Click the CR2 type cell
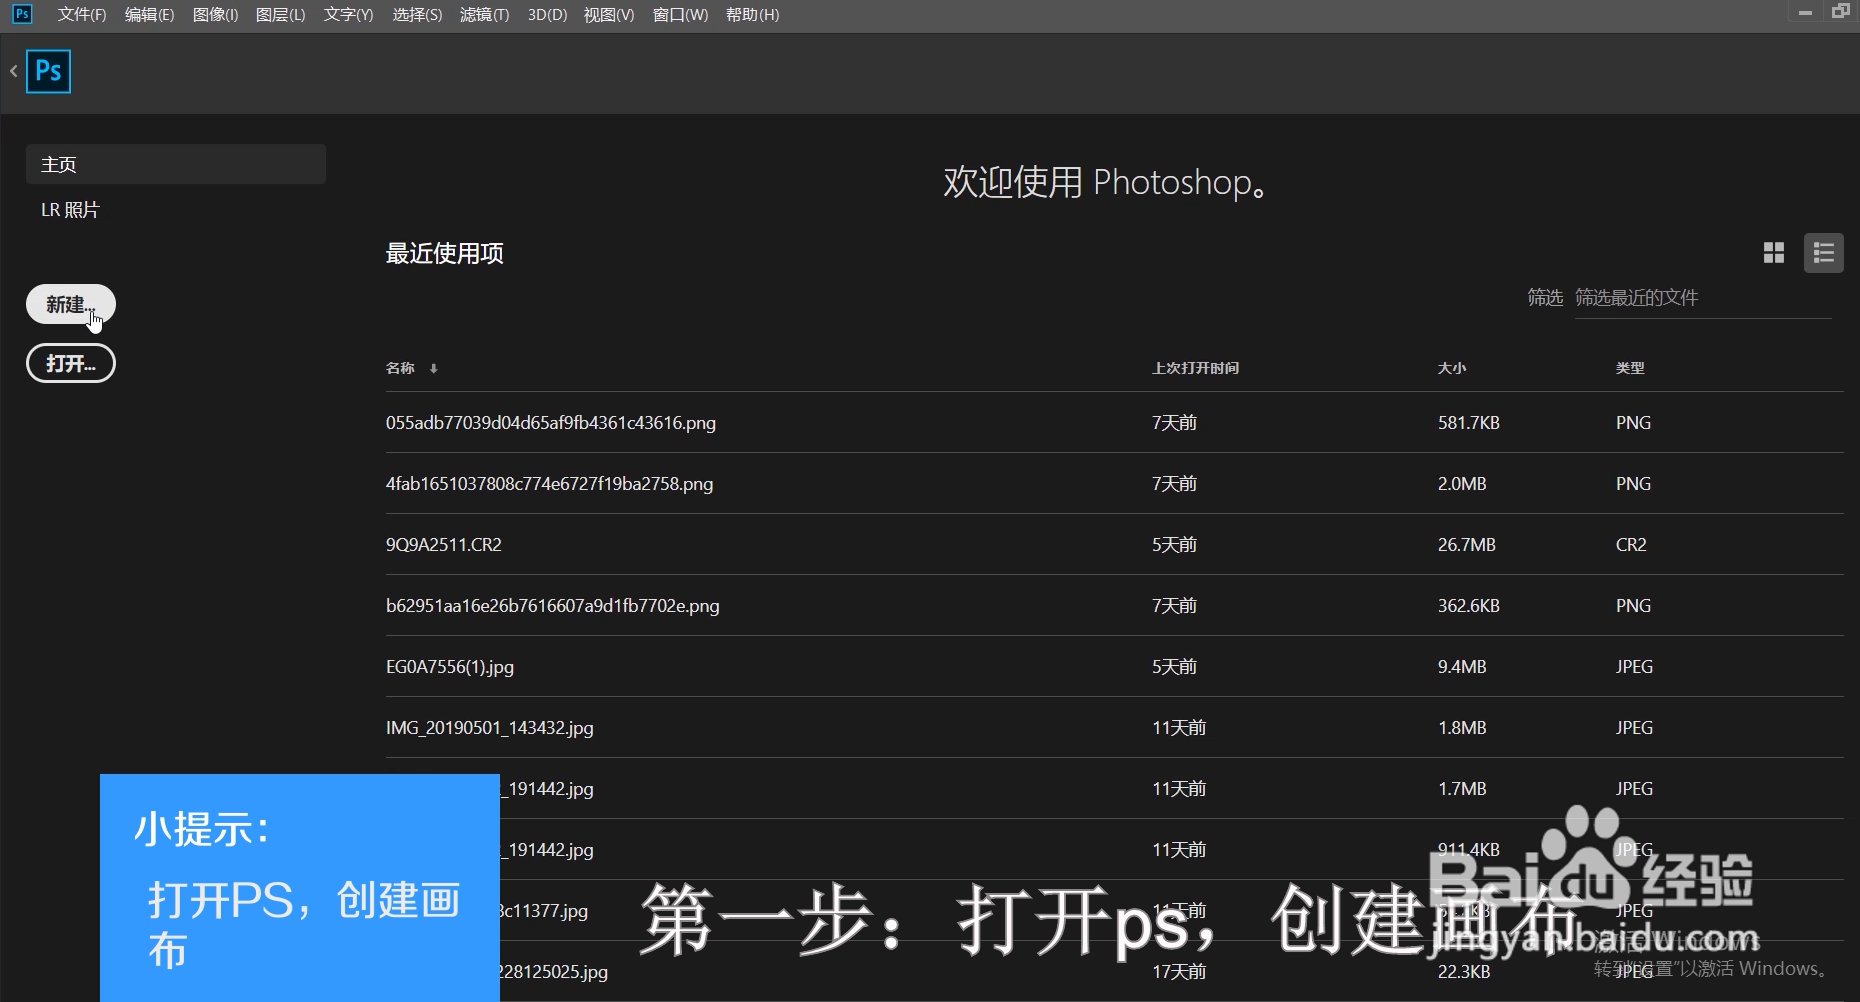Screen dimensions: 1860x1002 coord(1631,545)
